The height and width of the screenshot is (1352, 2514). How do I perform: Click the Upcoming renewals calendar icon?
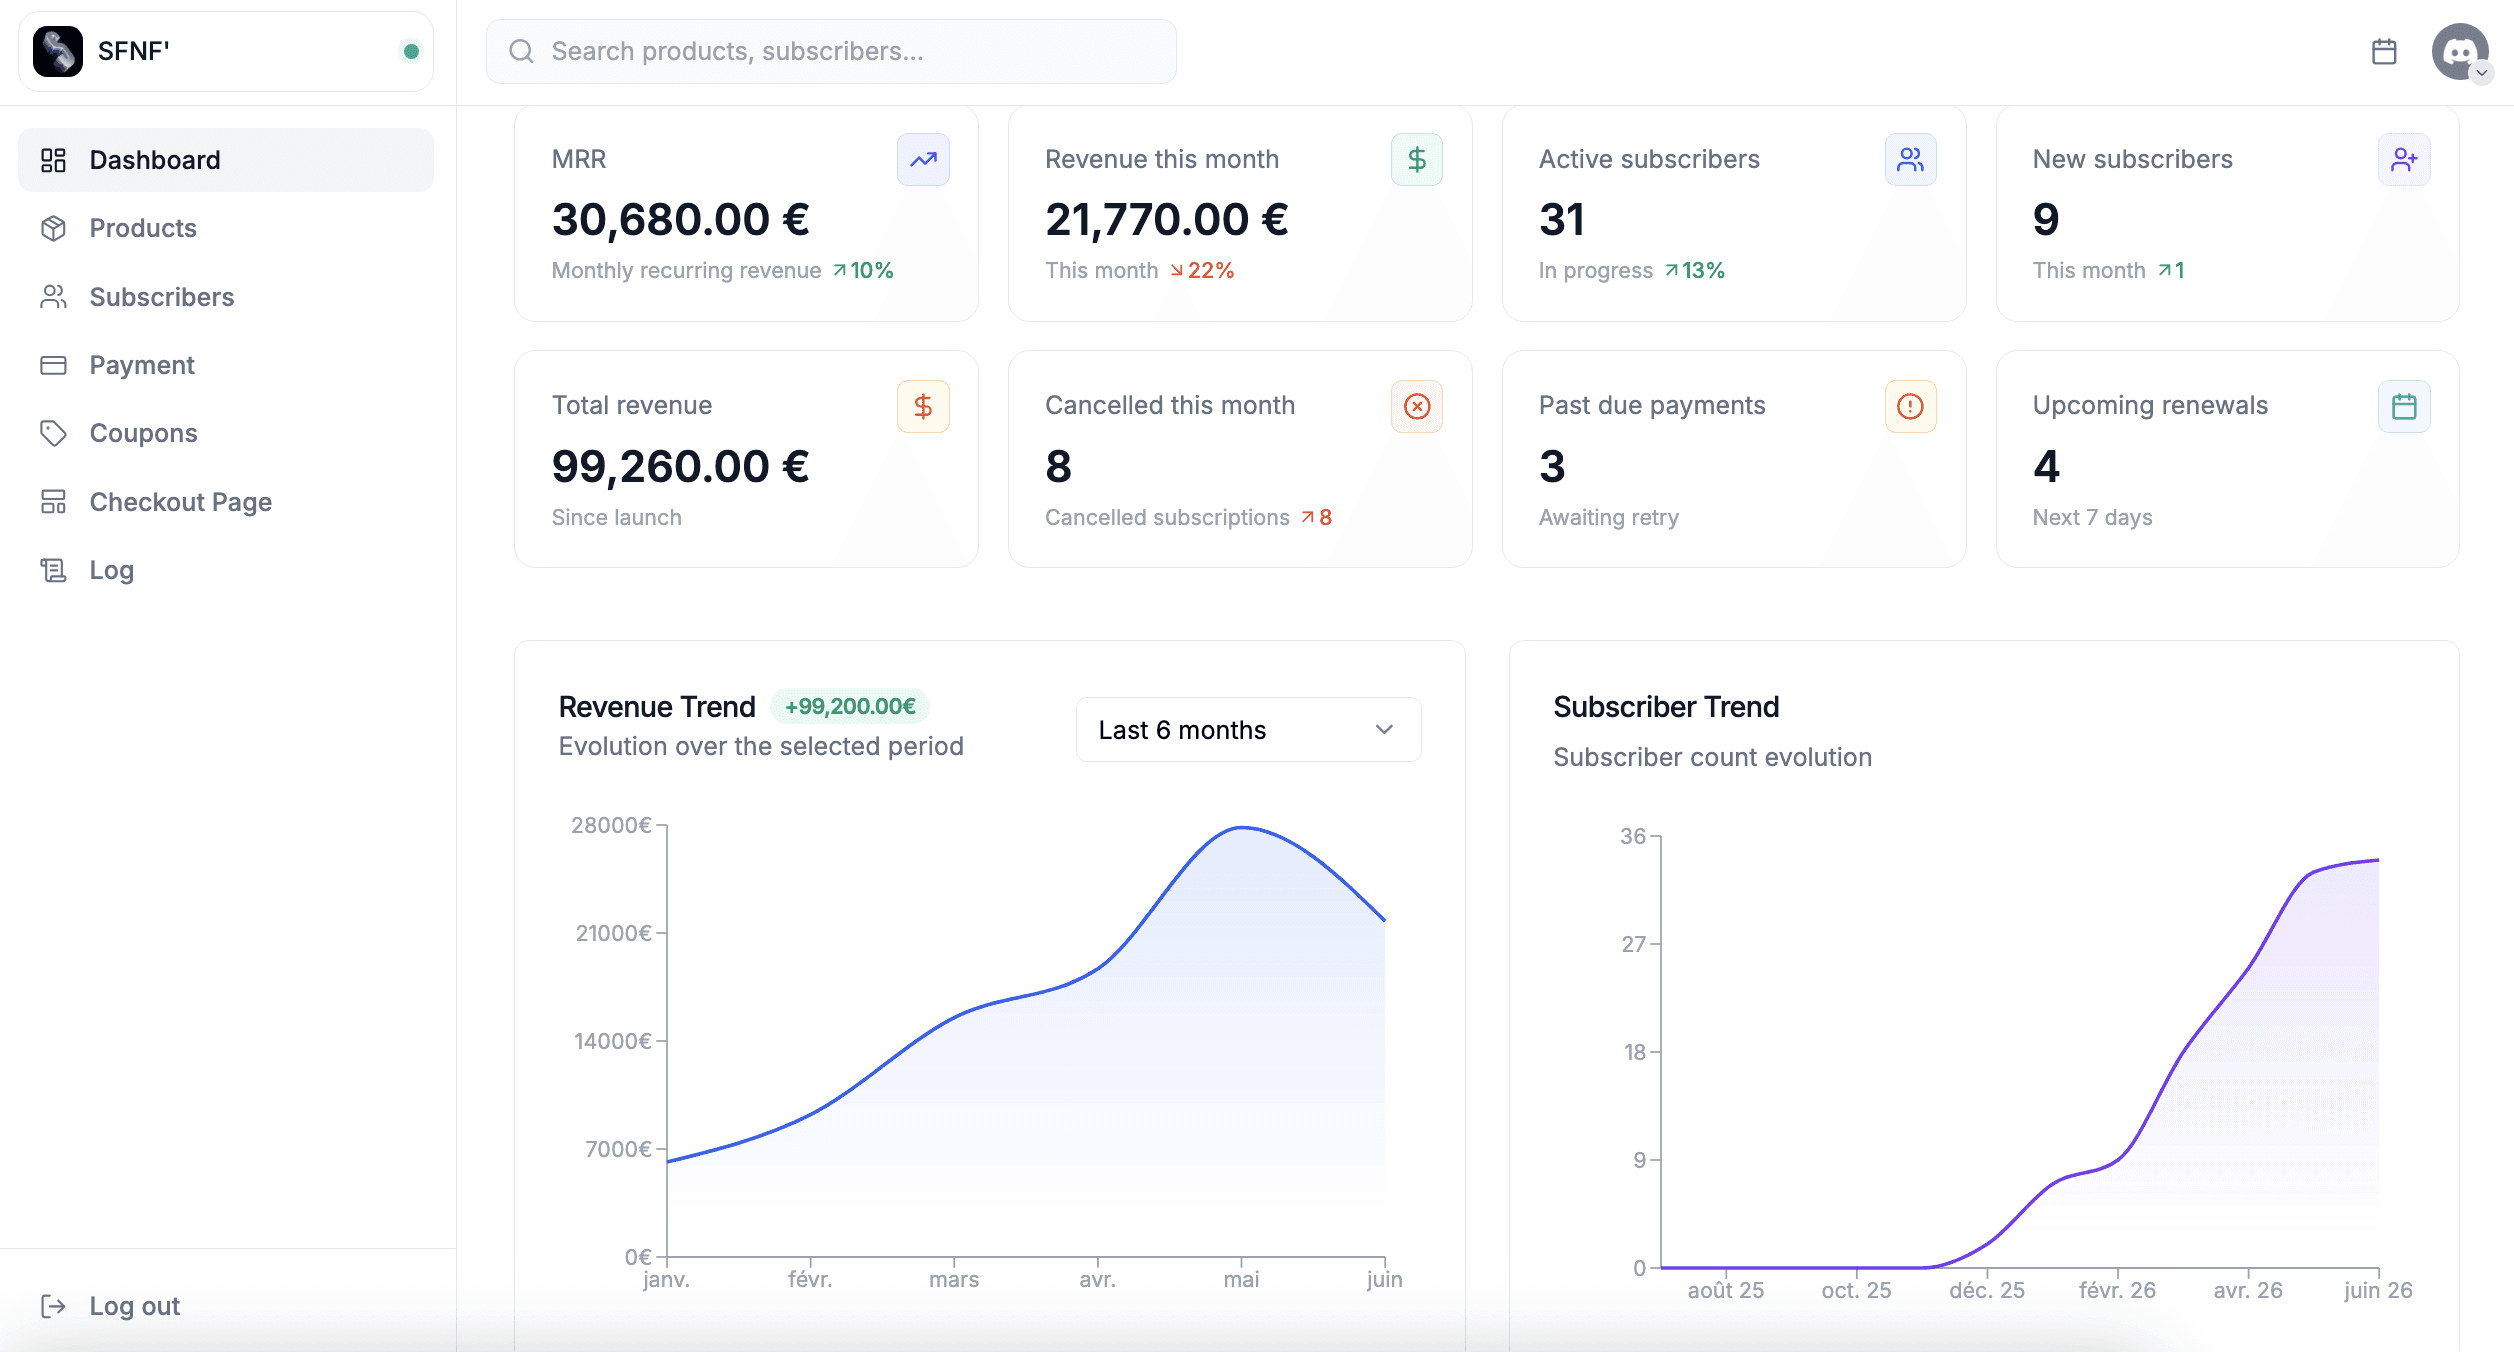click(x=2404, y=406)
